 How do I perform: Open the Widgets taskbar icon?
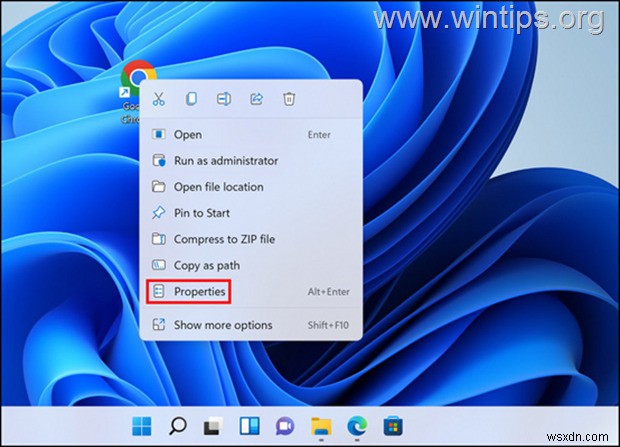[x=250, y=426]
